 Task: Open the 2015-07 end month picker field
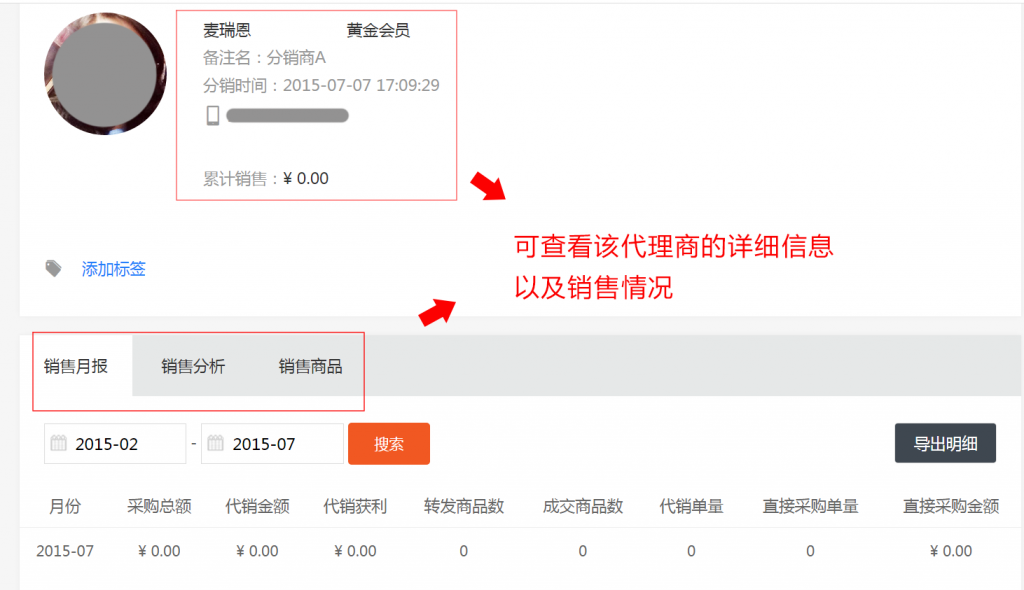point(271,443)
